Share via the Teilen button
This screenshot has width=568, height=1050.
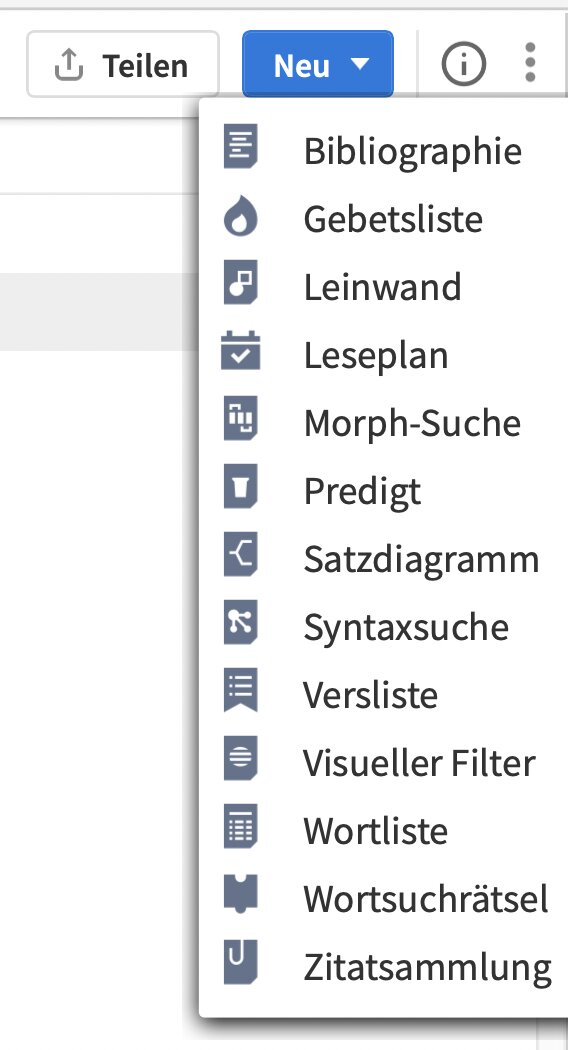coord(123,65)
